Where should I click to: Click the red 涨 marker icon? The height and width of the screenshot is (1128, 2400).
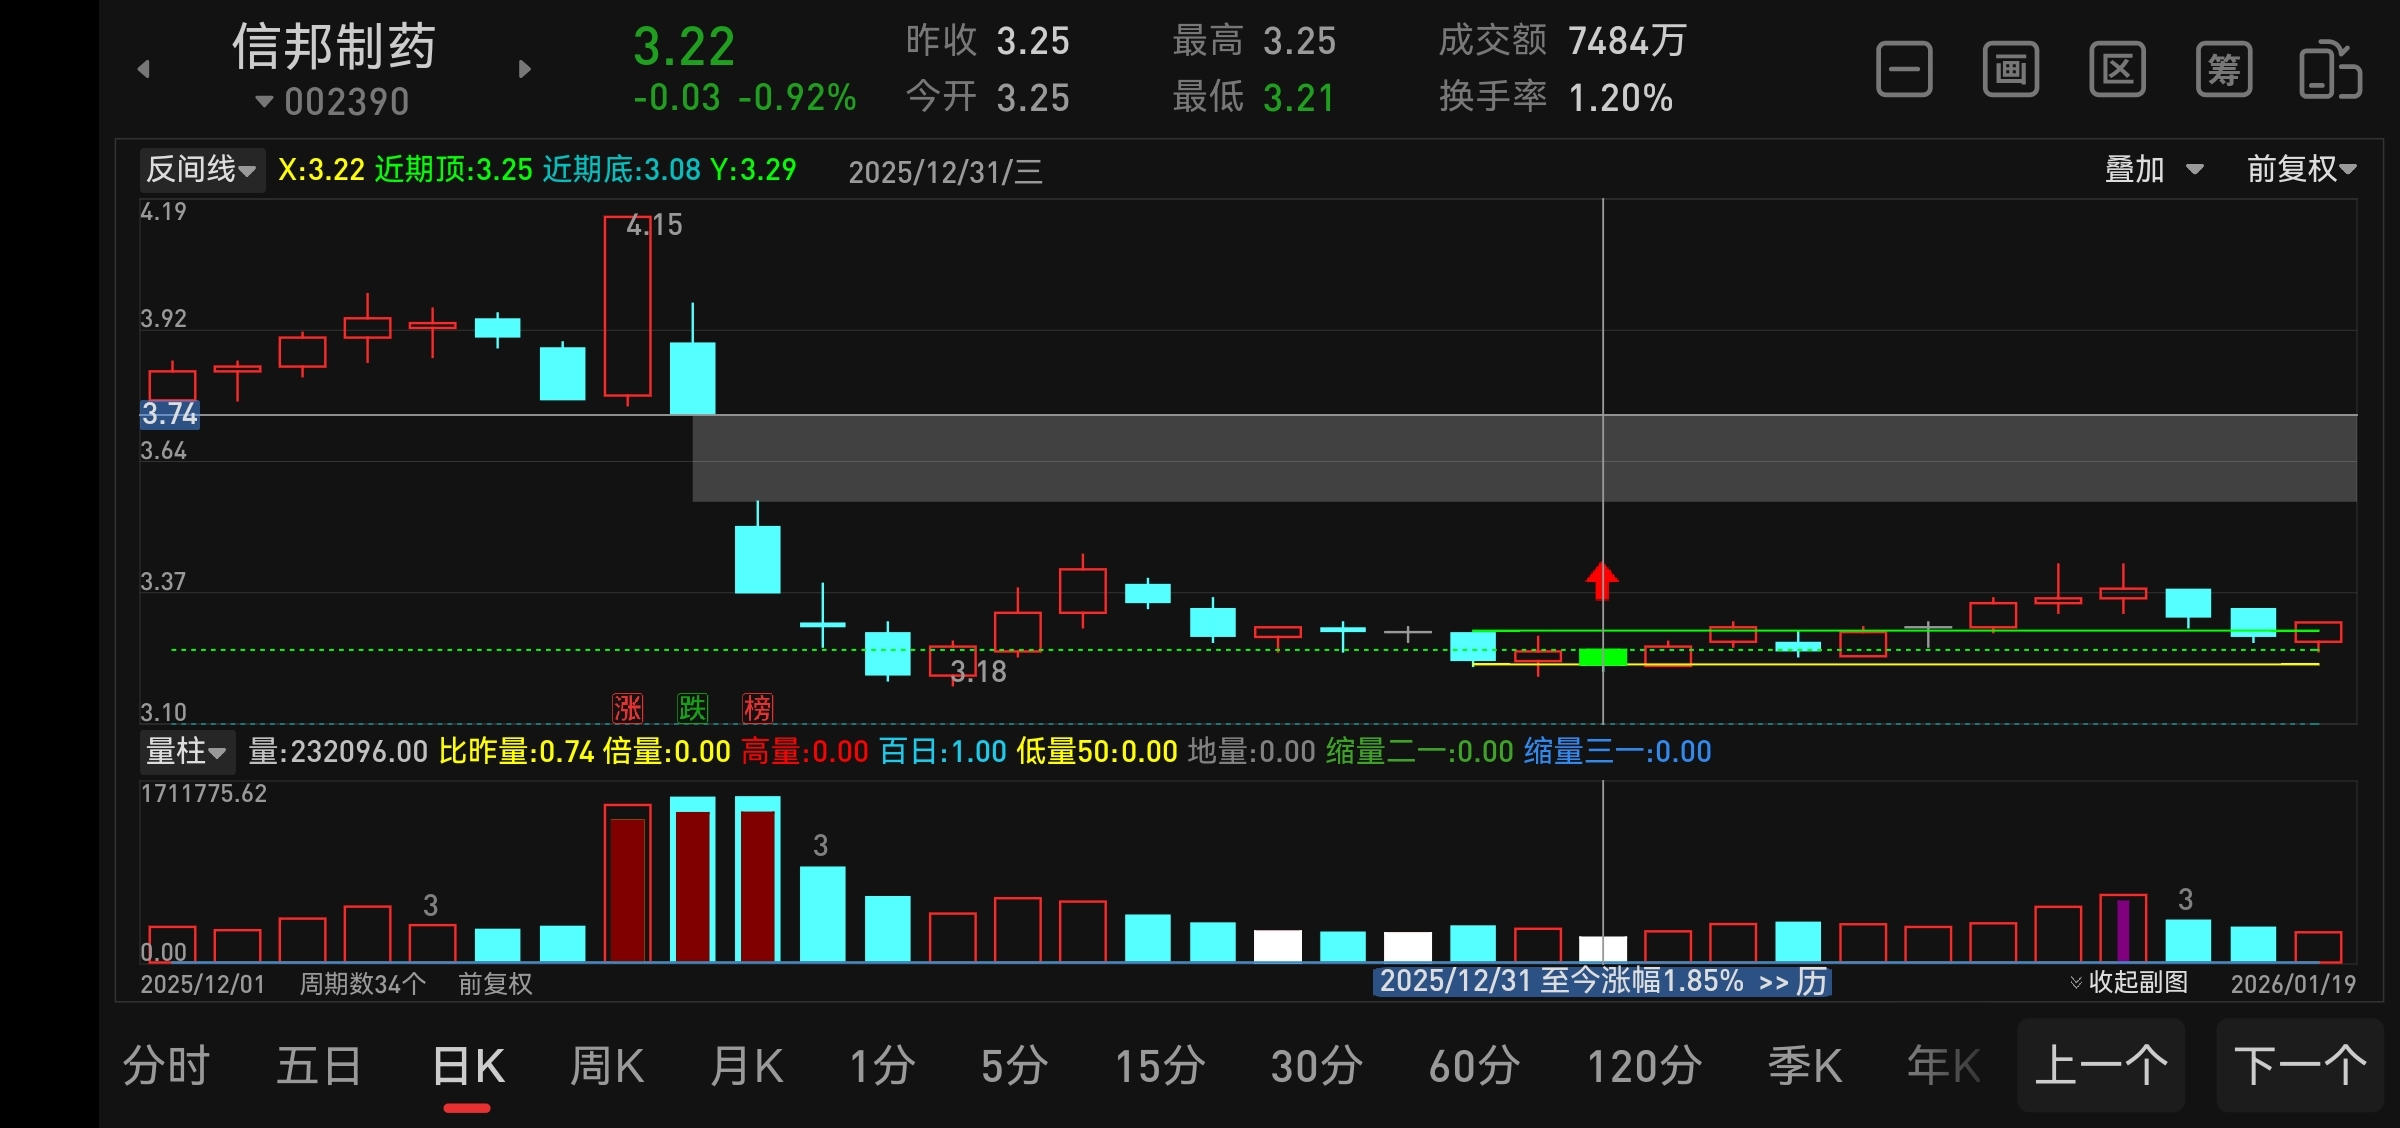[627, 708]
